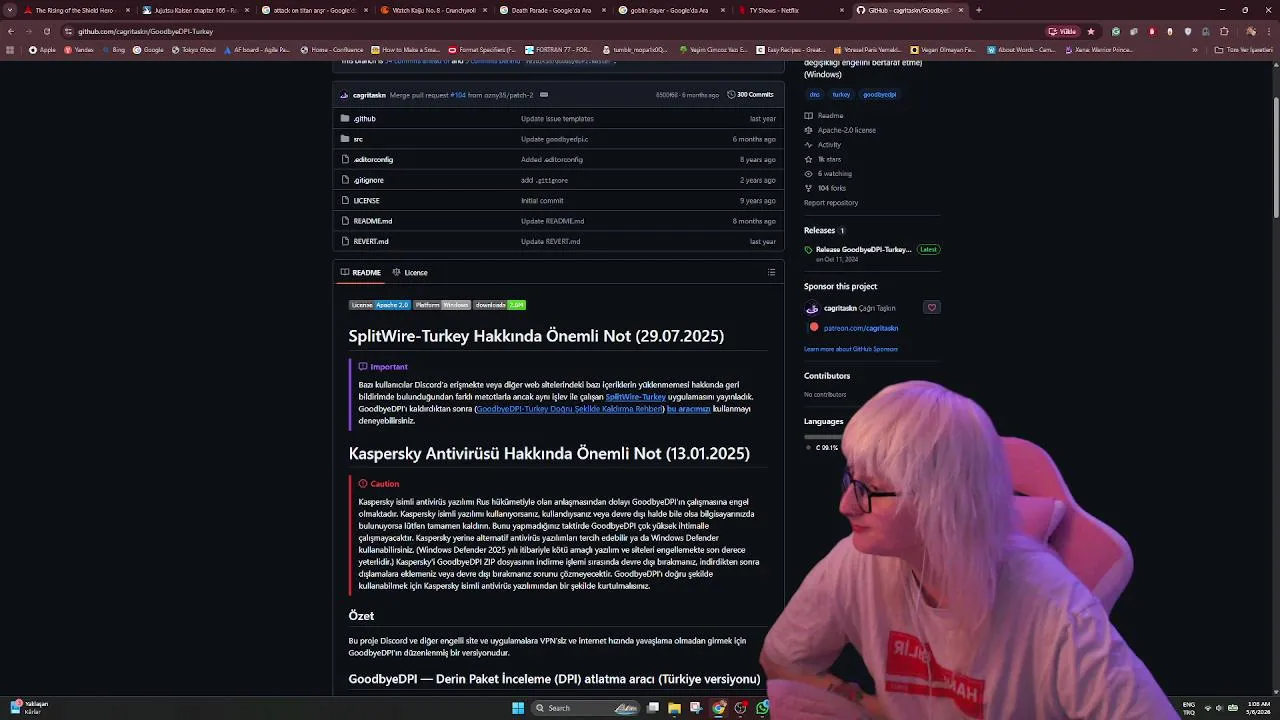Open the .editorconfig file
1280x720 pixels.
click(373, 159)
